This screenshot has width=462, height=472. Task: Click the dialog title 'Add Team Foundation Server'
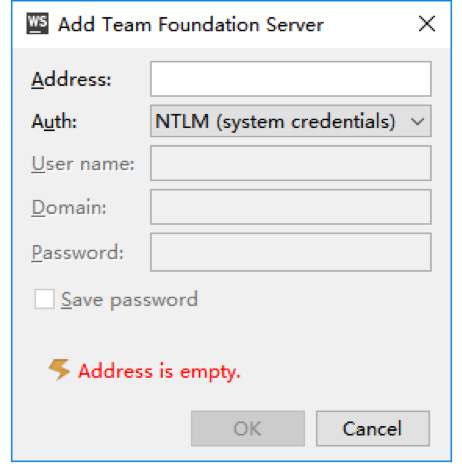(x=191, y=25)
